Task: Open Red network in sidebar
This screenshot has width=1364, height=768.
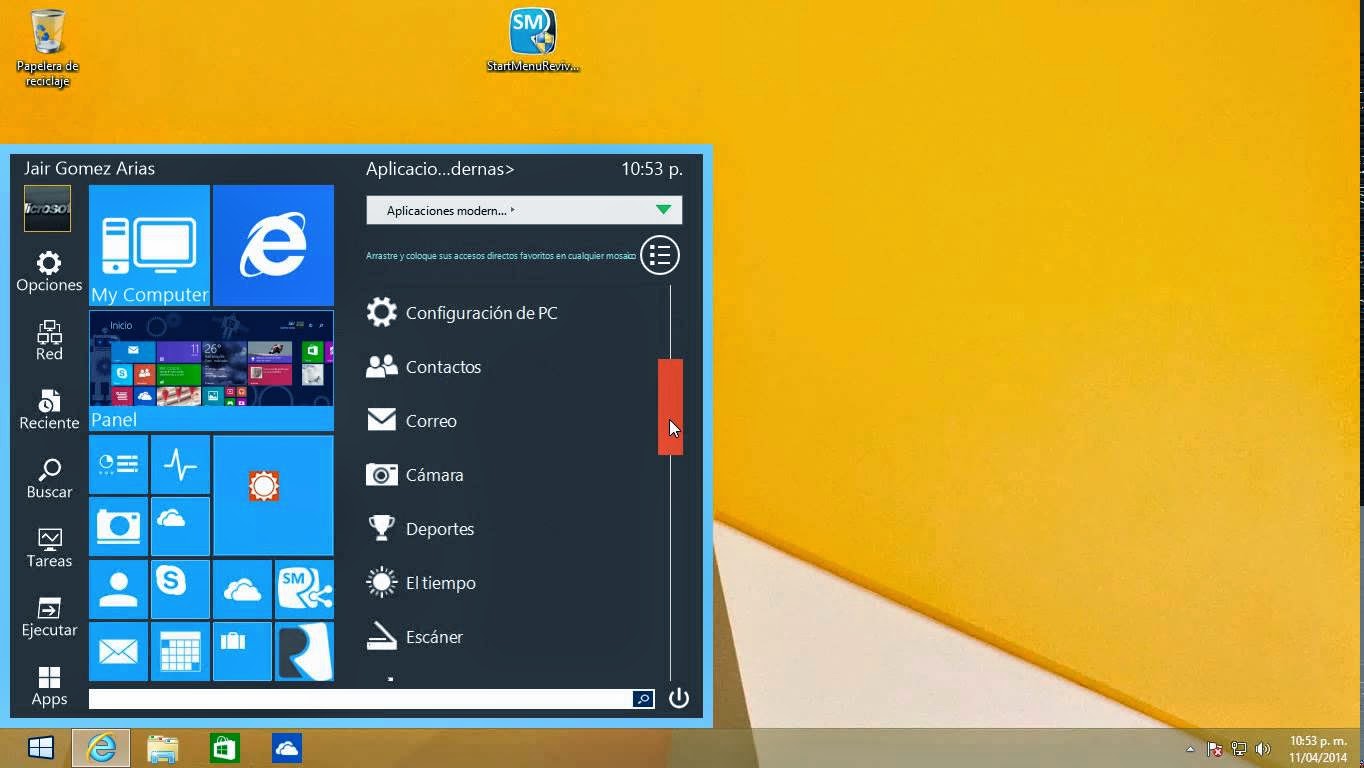Action: 49,340
